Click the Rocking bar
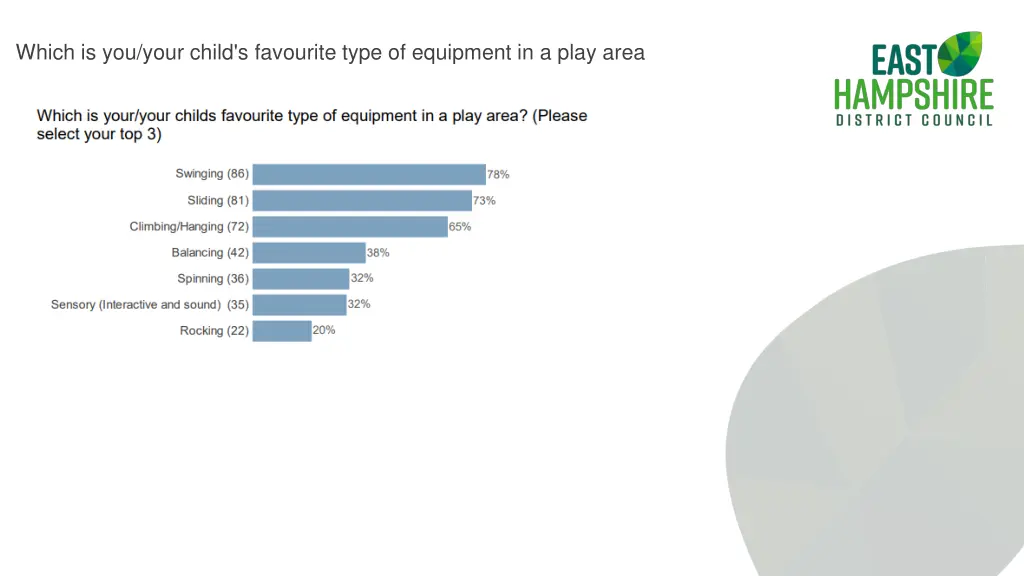 coord(282,331)
